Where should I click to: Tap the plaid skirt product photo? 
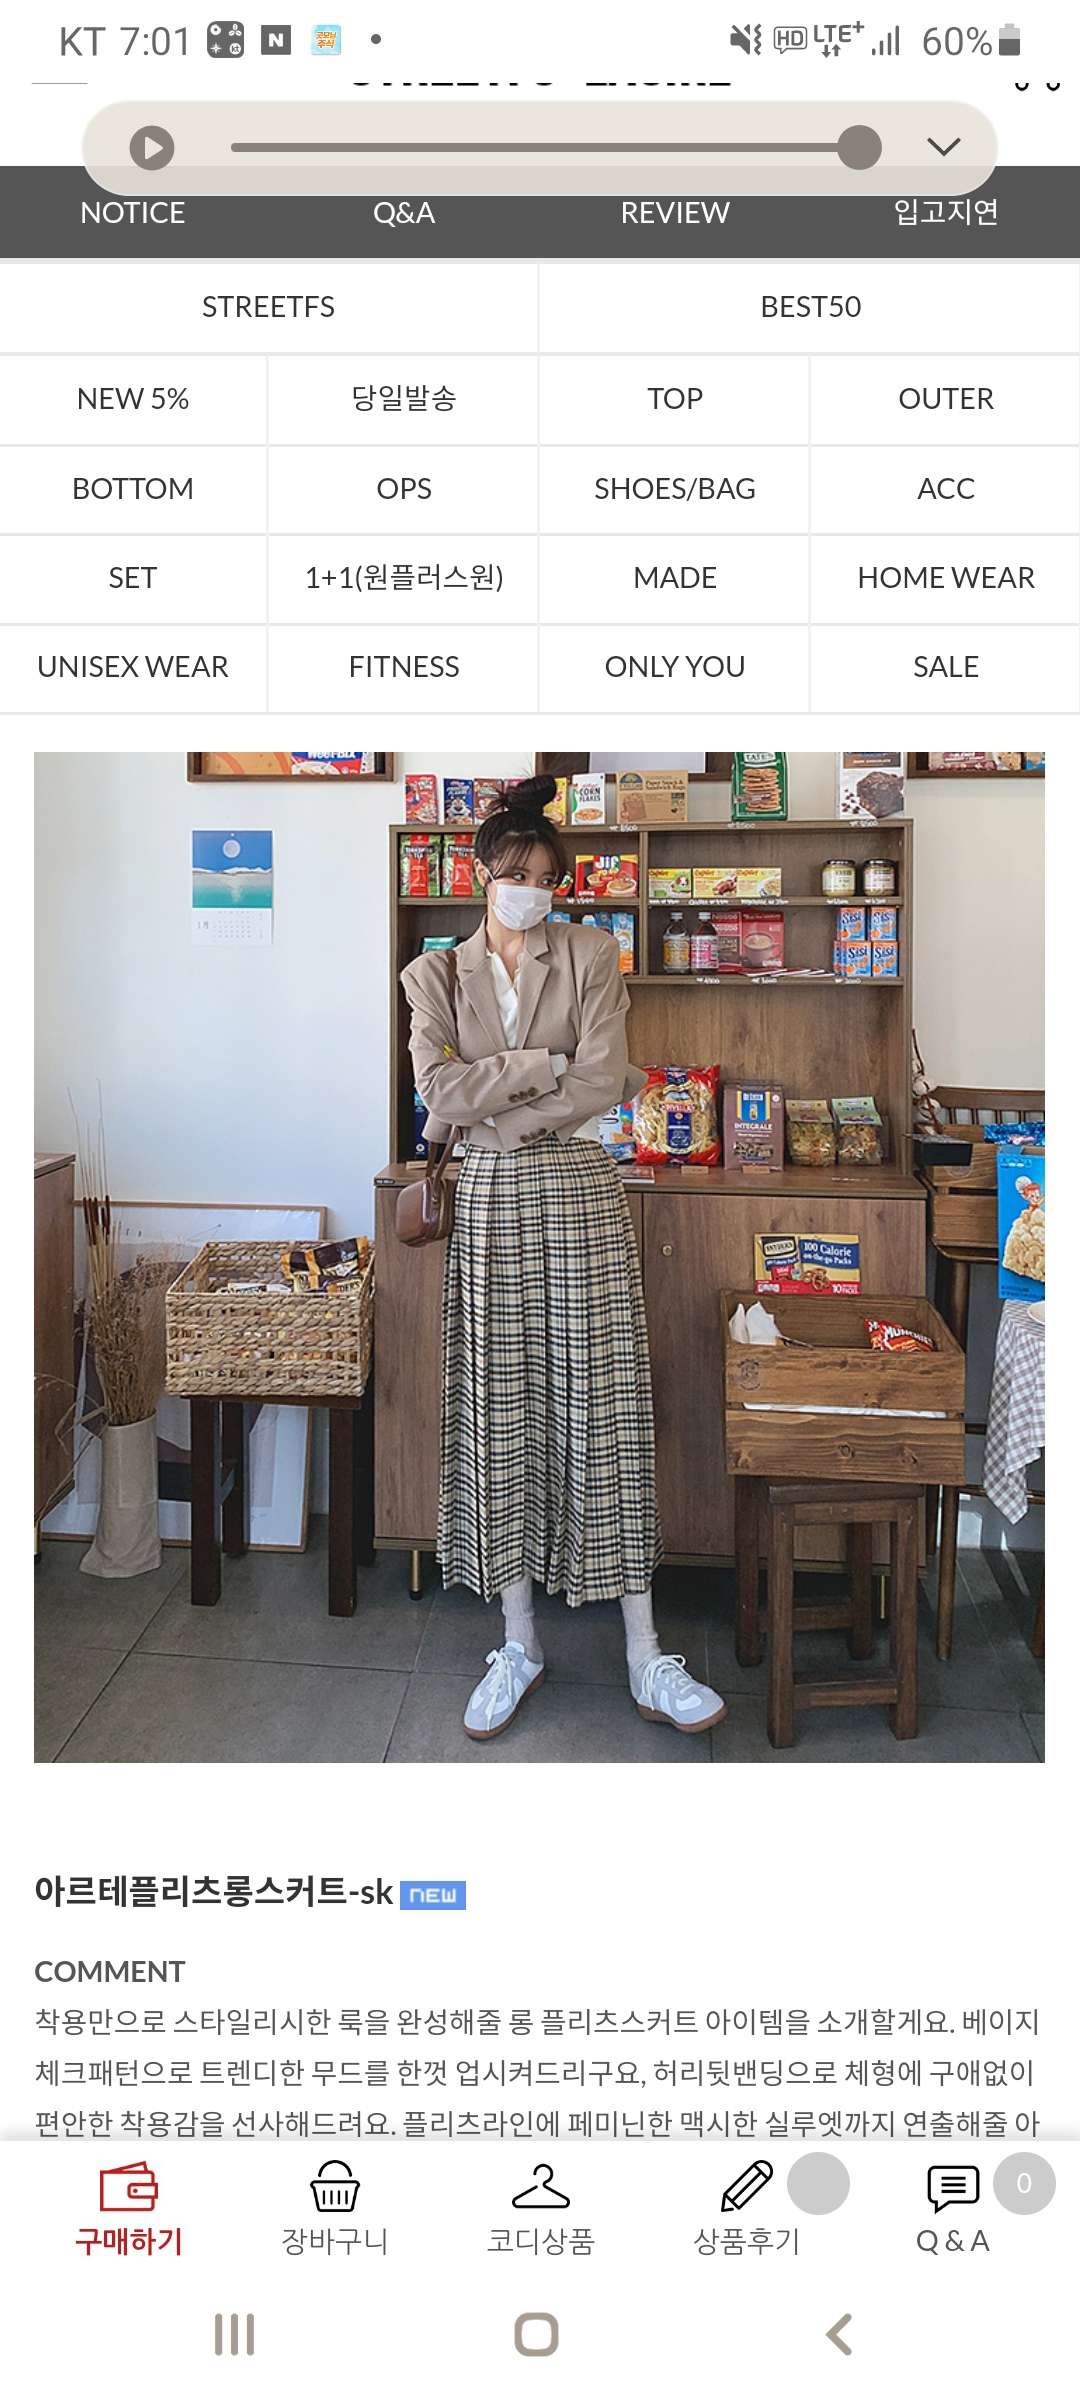click(539, 1257)
